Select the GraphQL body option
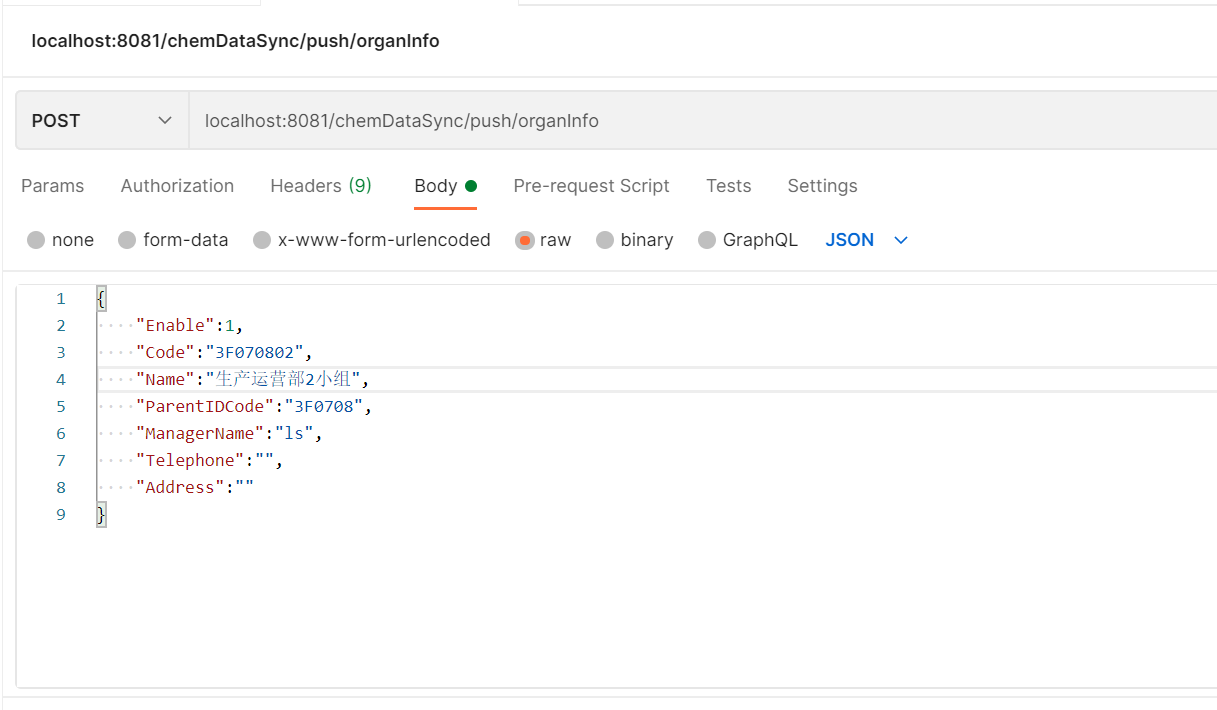This screenshot has width=1217, height=710. coord(747,239)
